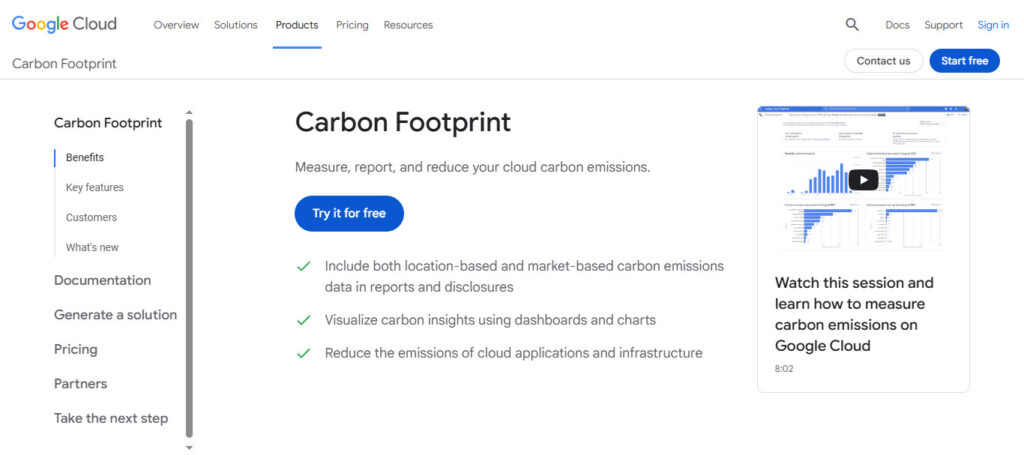Open Partners in the sidebar
The width and height of the screenshot is (1024, 455).
(x=80, y=384)
